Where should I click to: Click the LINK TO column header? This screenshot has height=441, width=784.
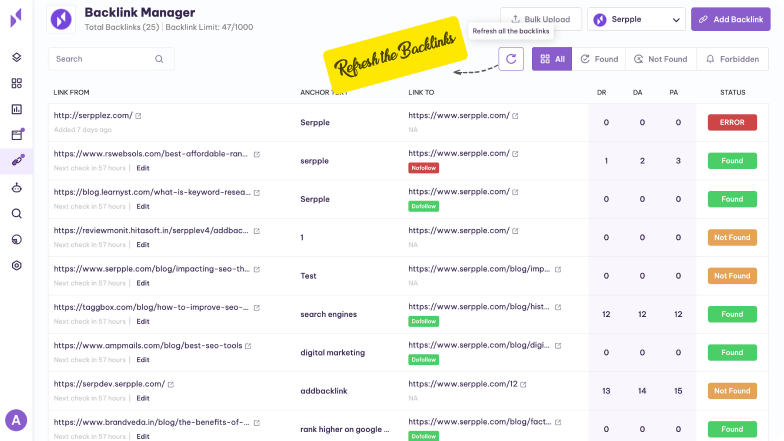421,92
